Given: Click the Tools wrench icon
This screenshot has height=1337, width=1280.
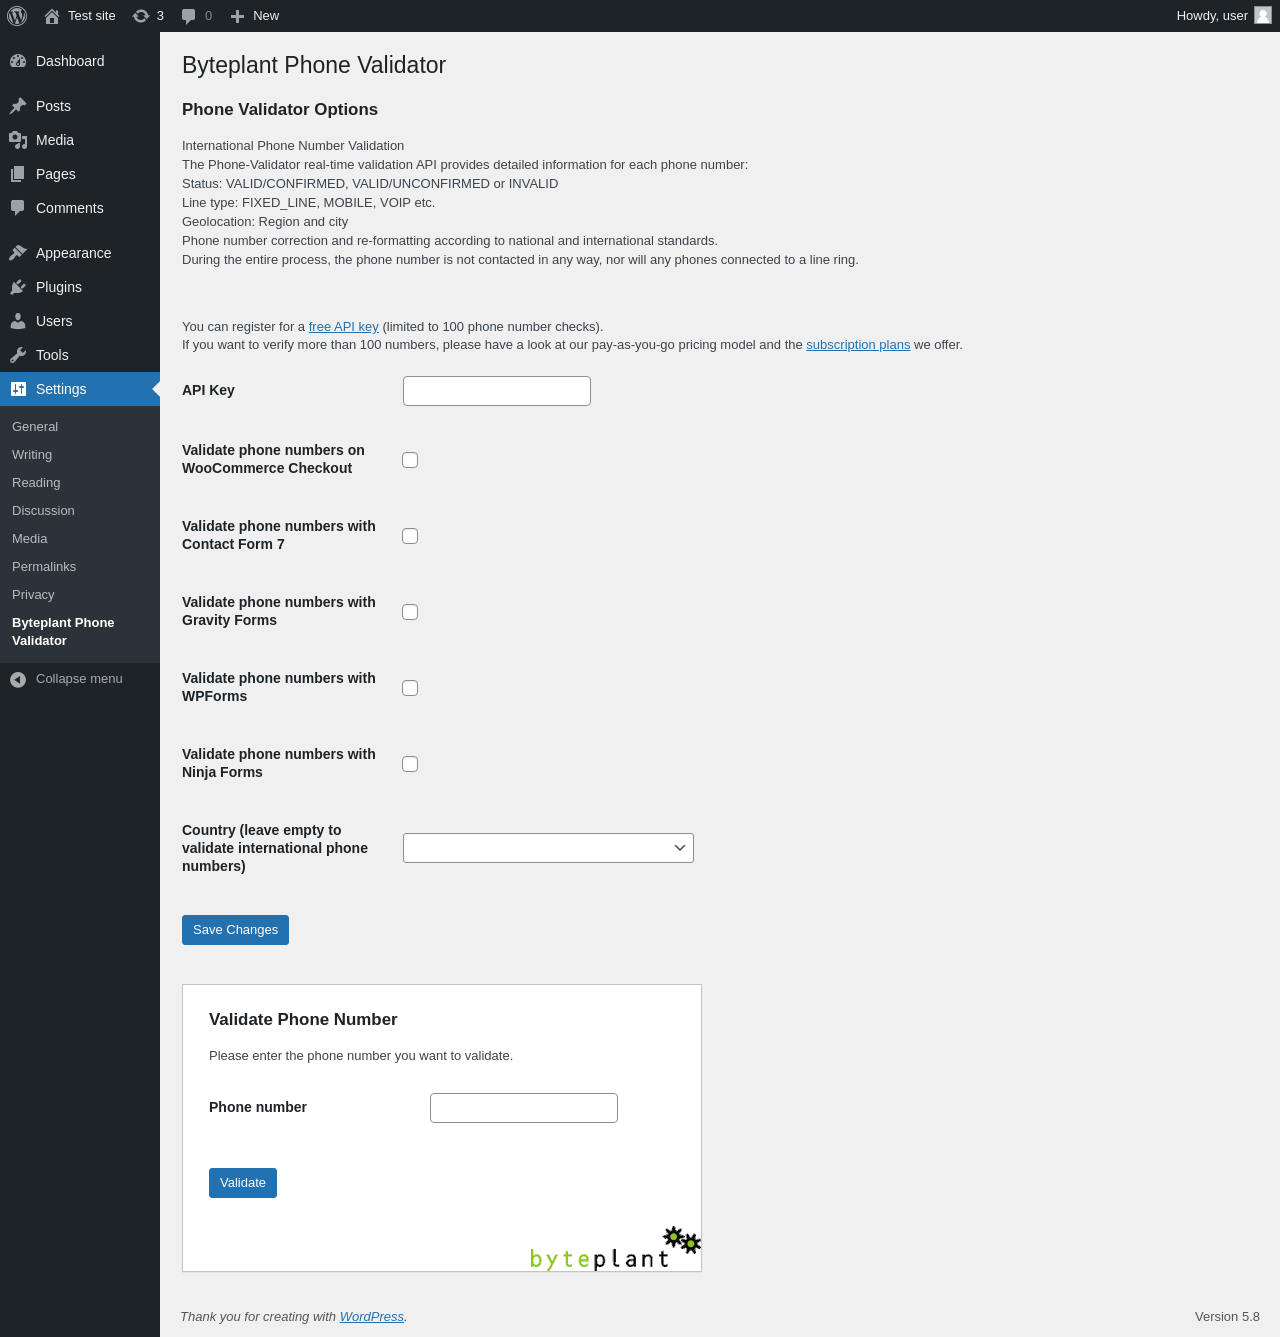Looking at the screenshot, I should point(18,355).
